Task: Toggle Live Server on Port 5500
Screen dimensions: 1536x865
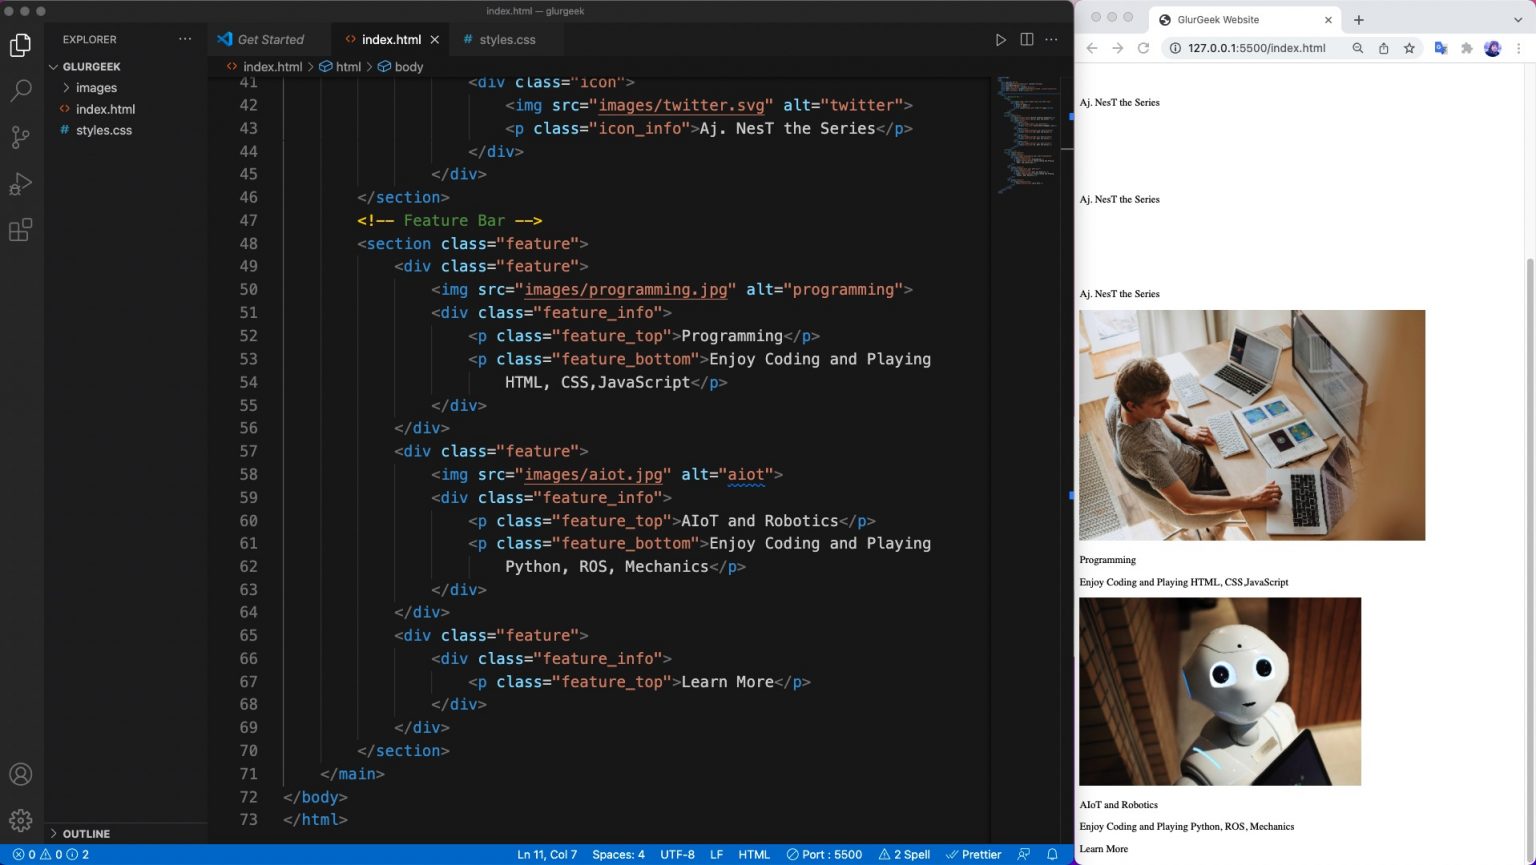Action: click(824, 854)
